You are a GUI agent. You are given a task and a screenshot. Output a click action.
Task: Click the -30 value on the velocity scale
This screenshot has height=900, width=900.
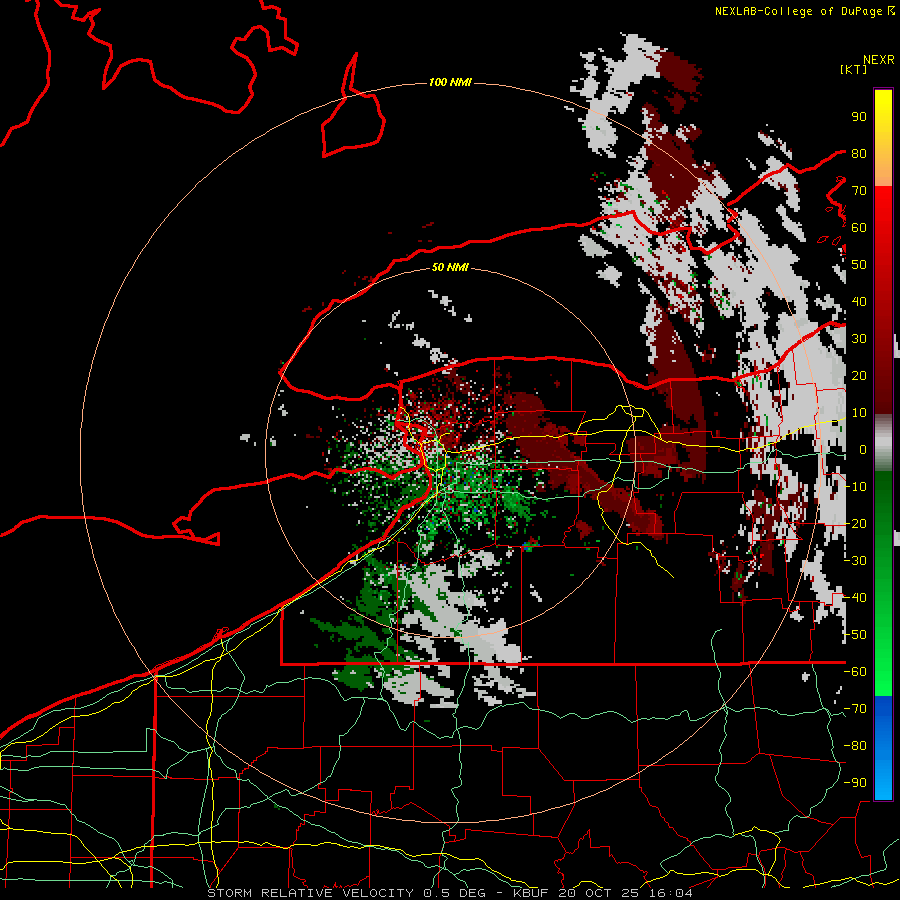(x=855, y=560)
